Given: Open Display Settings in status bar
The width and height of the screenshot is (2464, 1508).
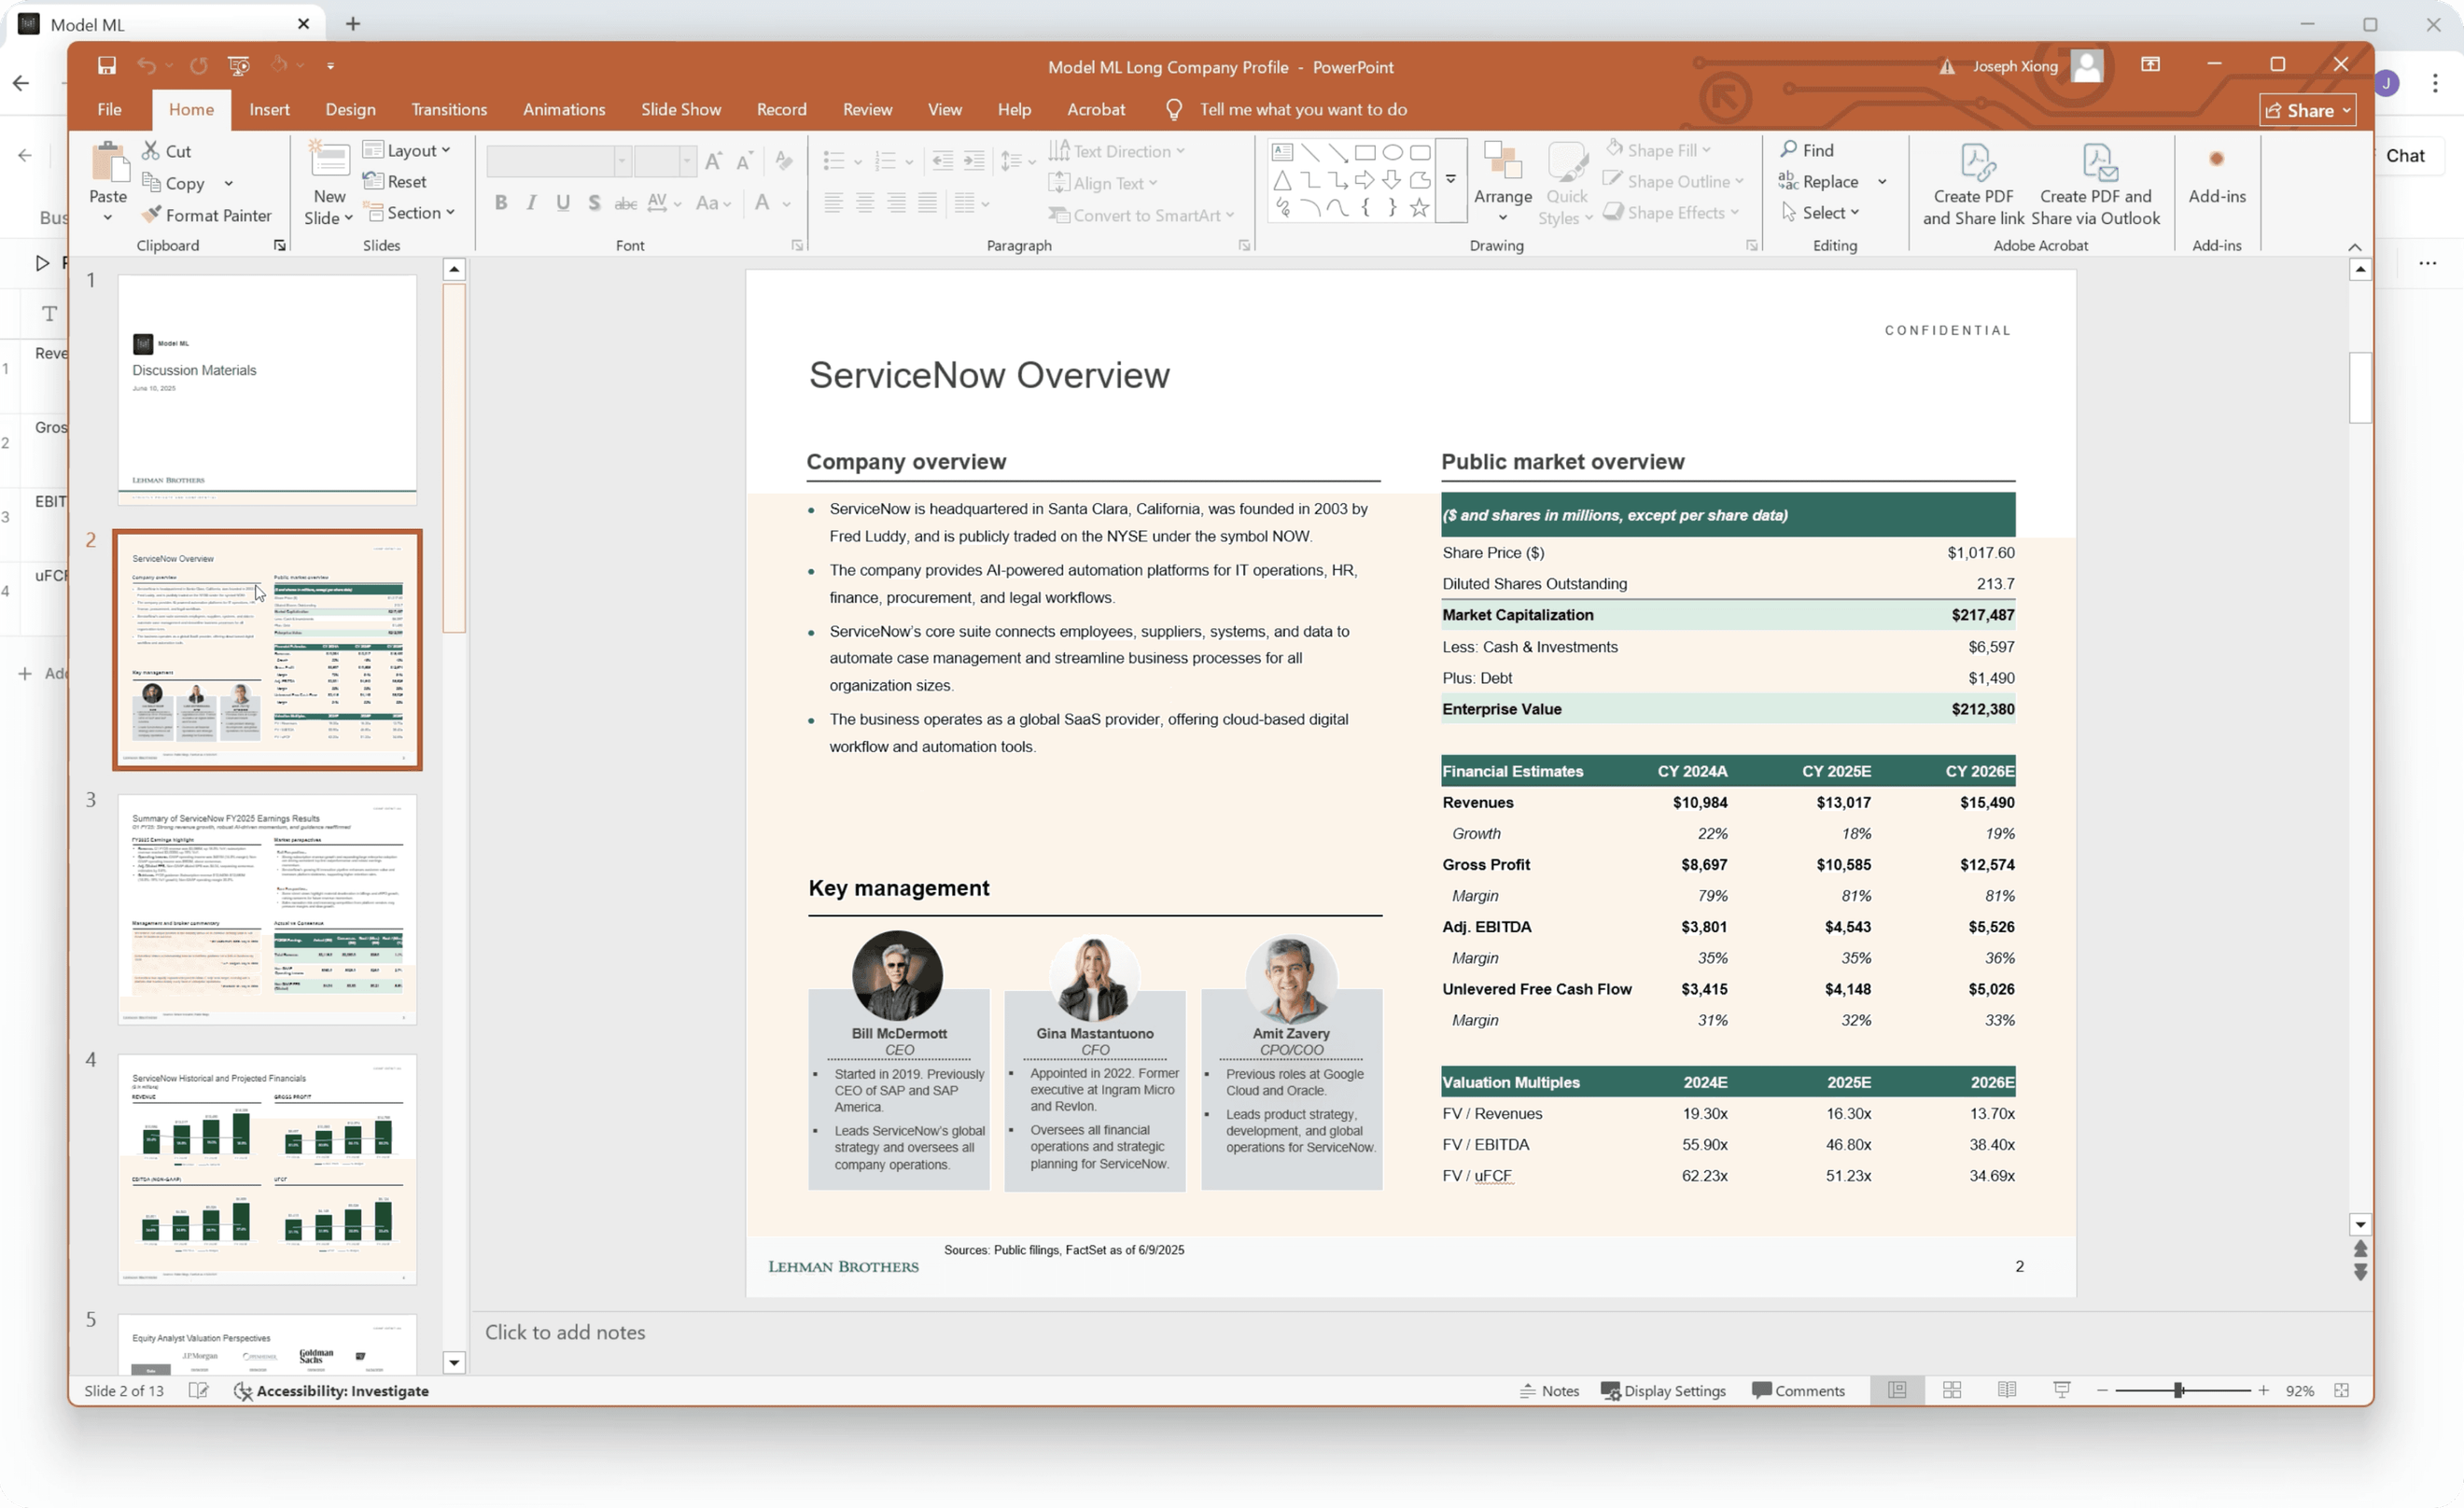Looking at the screenshot, I should click(1663, 1390).
